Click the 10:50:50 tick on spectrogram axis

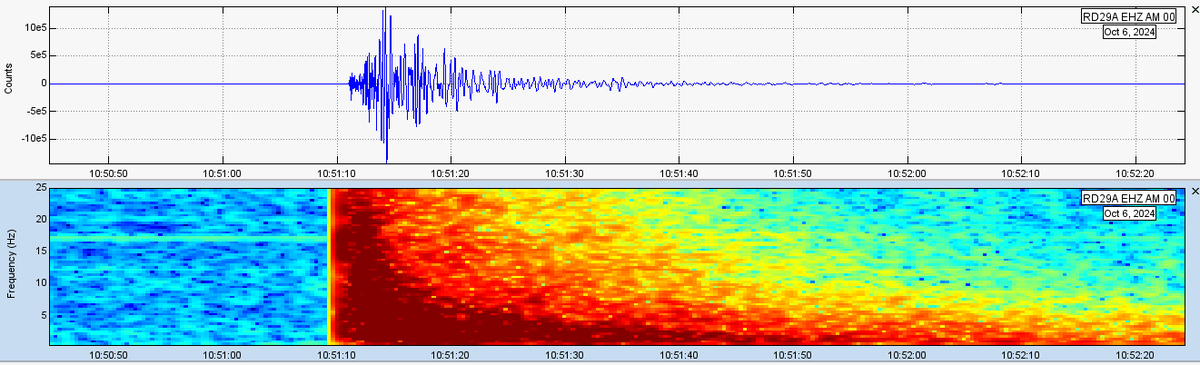coord(110,355)
